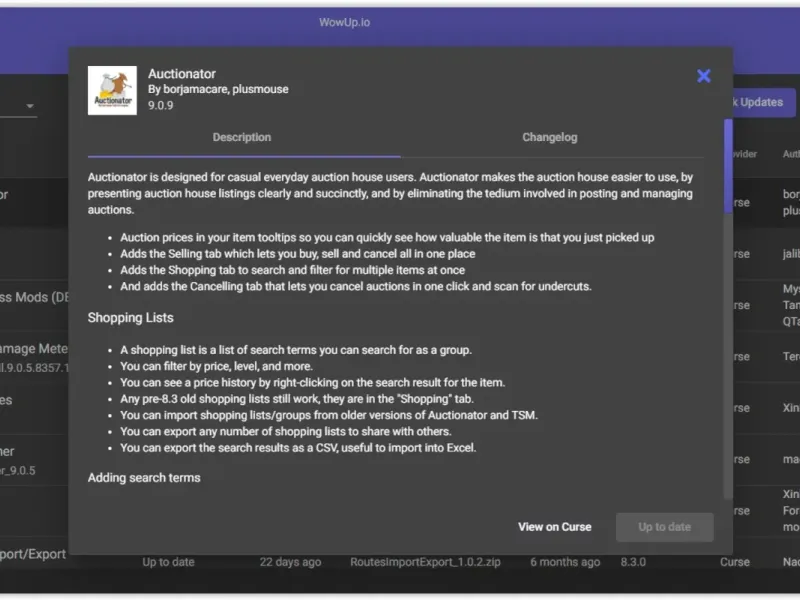800x600 pixels.
Task: Click the disabled Up to date button
Action: (664, 527)
